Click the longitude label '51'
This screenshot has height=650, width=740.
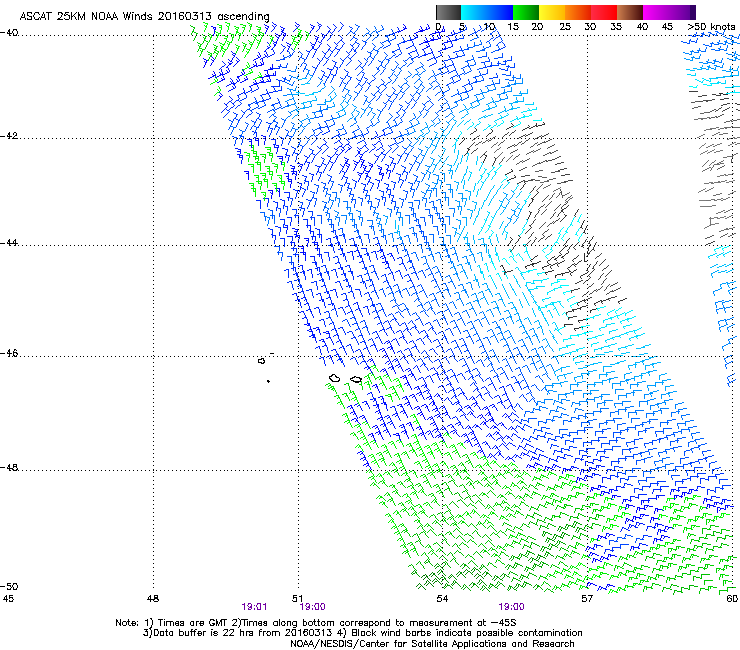297,599
